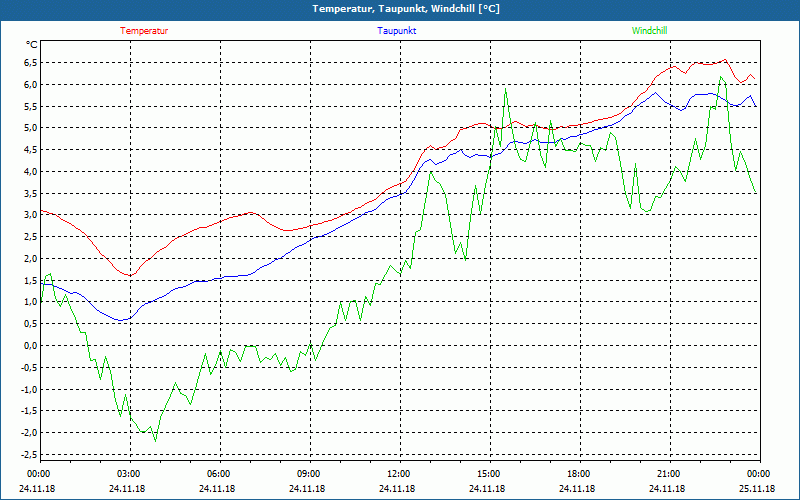Click the -2,5 y-axis value
Image resolution: width=800 pixels, height=500 pixels.
[x=29, y=455]
